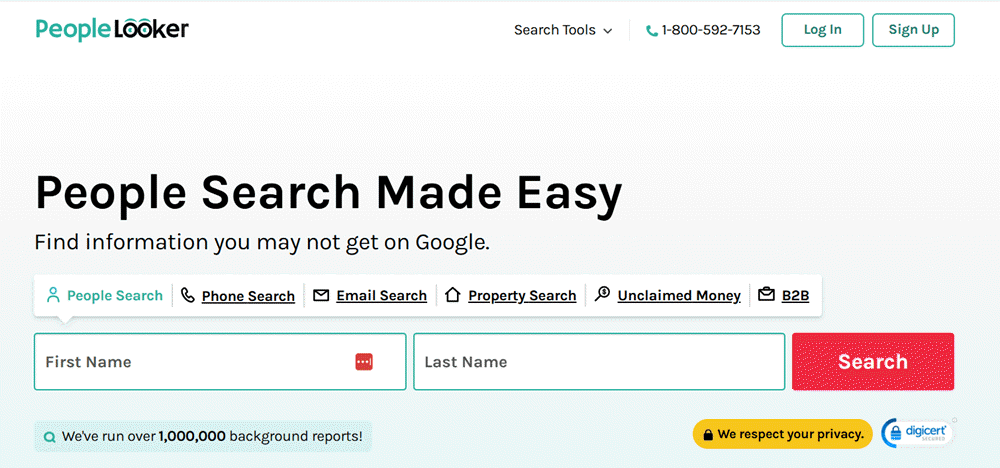
Task: Switch to the Phone Search tab
Action: click(x=248, y=296)
